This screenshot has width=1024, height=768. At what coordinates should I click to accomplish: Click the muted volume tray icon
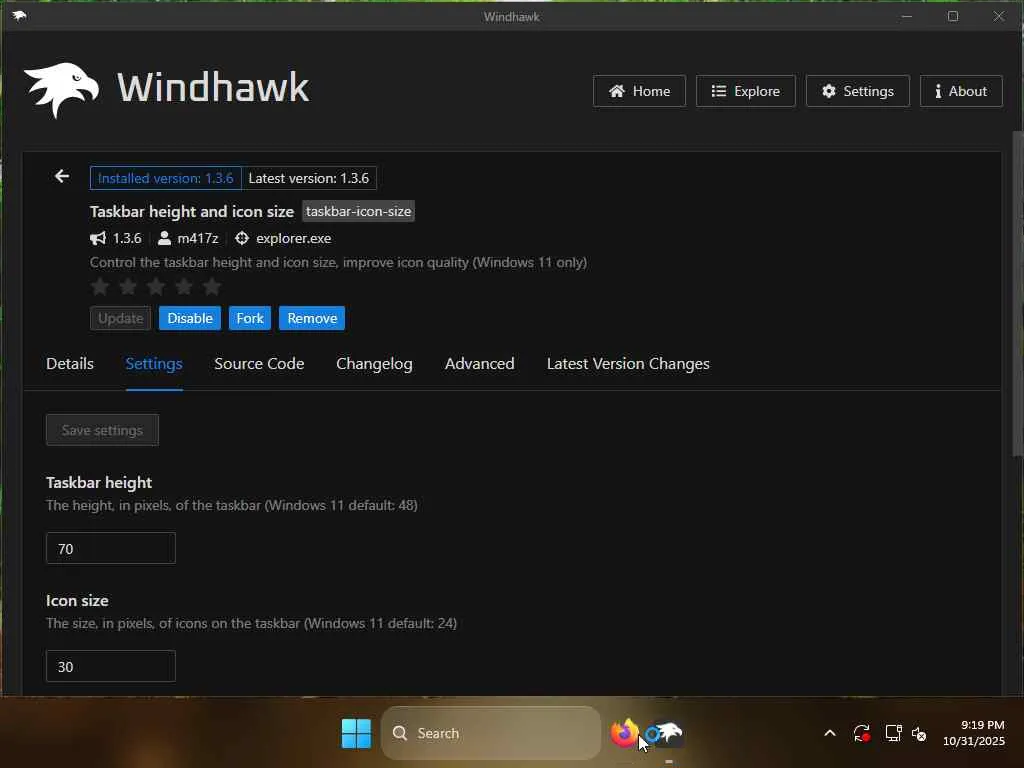click(x=920, y=734)
